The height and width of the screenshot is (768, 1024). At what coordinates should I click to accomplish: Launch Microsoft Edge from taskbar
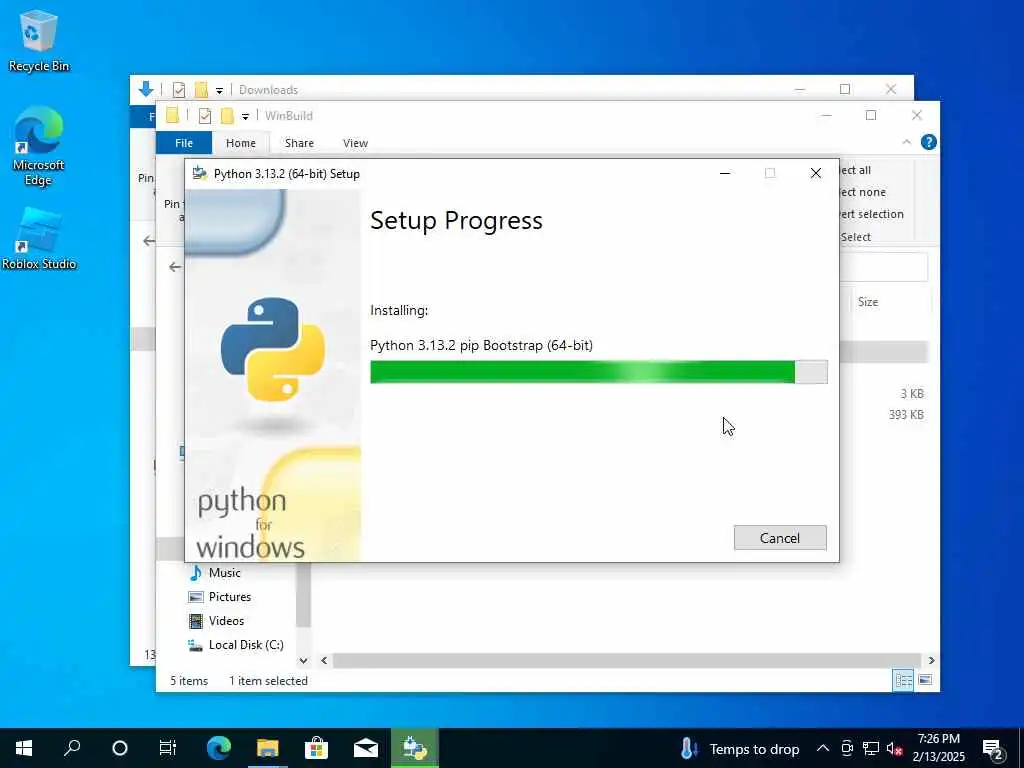point(219,748)
